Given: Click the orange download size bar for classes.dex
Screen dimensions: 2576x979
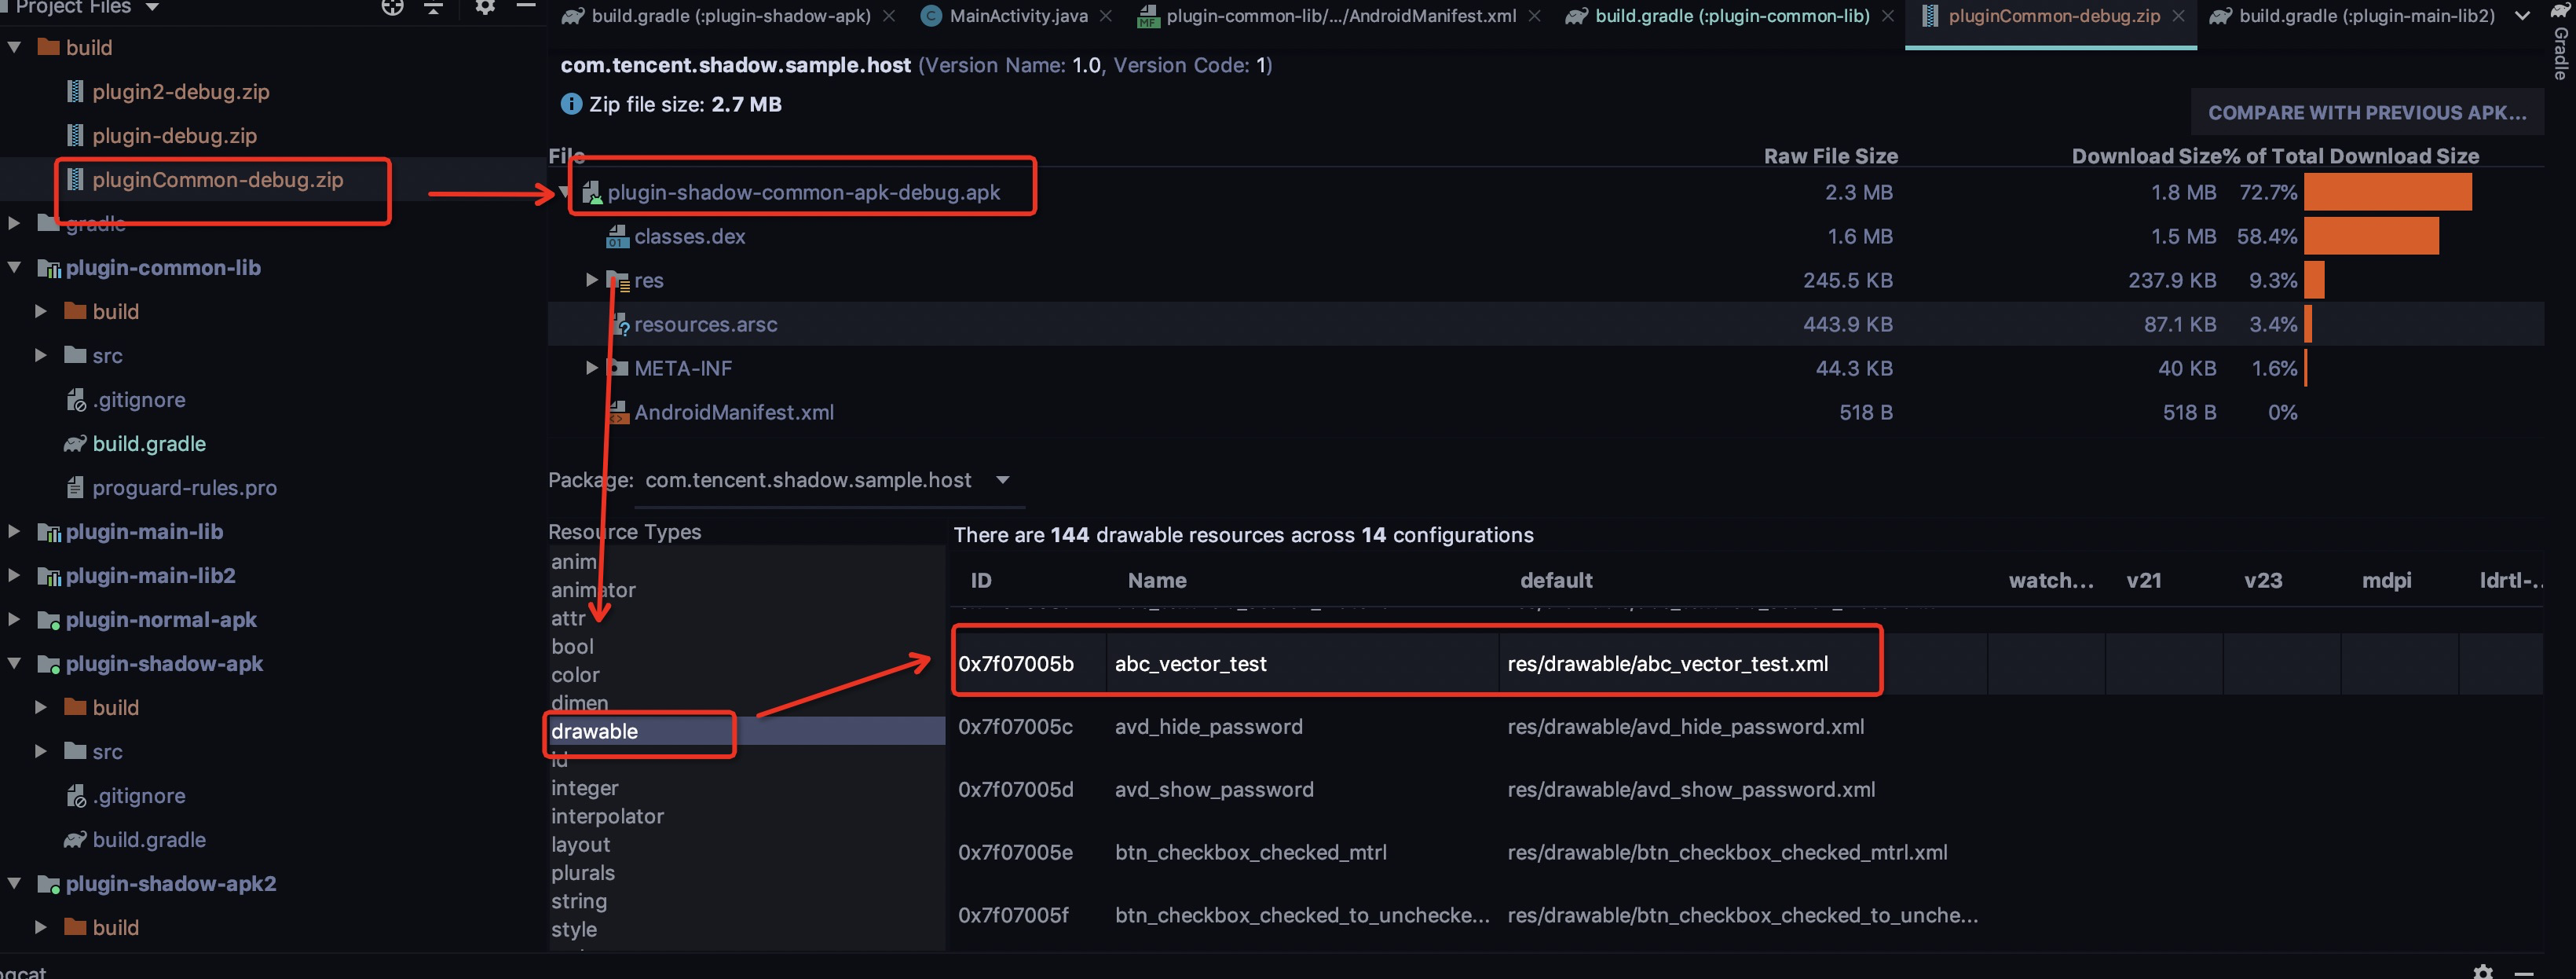Looking at the screenshot, I should (x=2370, y=236).
